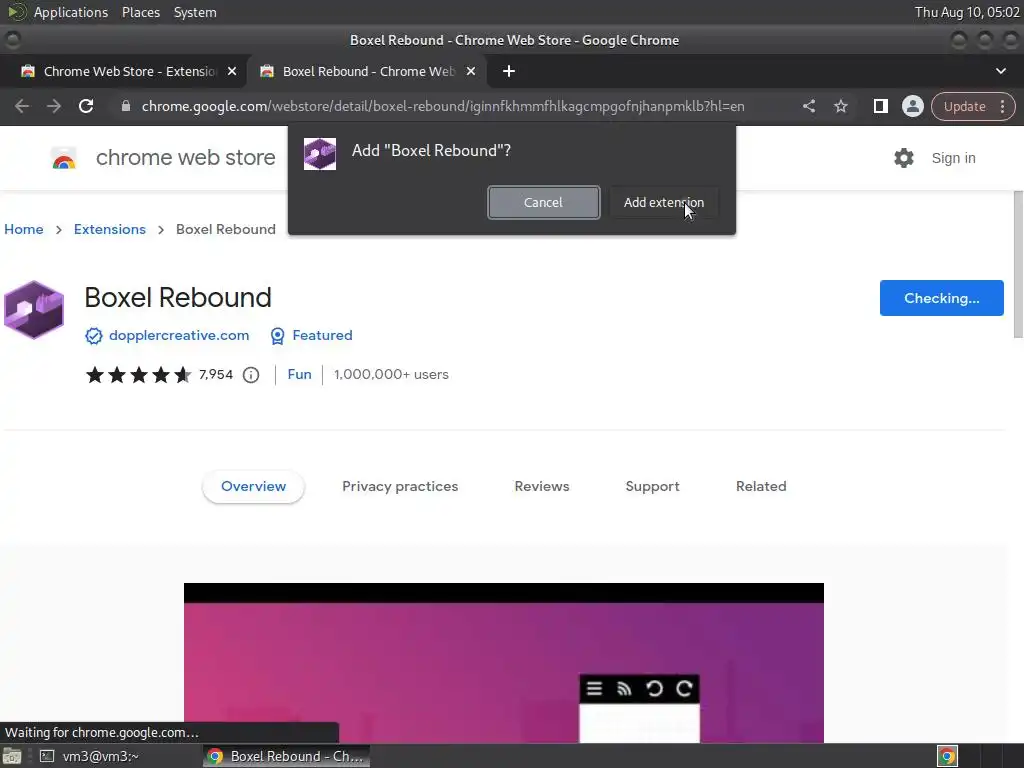Click the address bar URL
Screen dimensions: 1024x768
[x=443, y=106]
